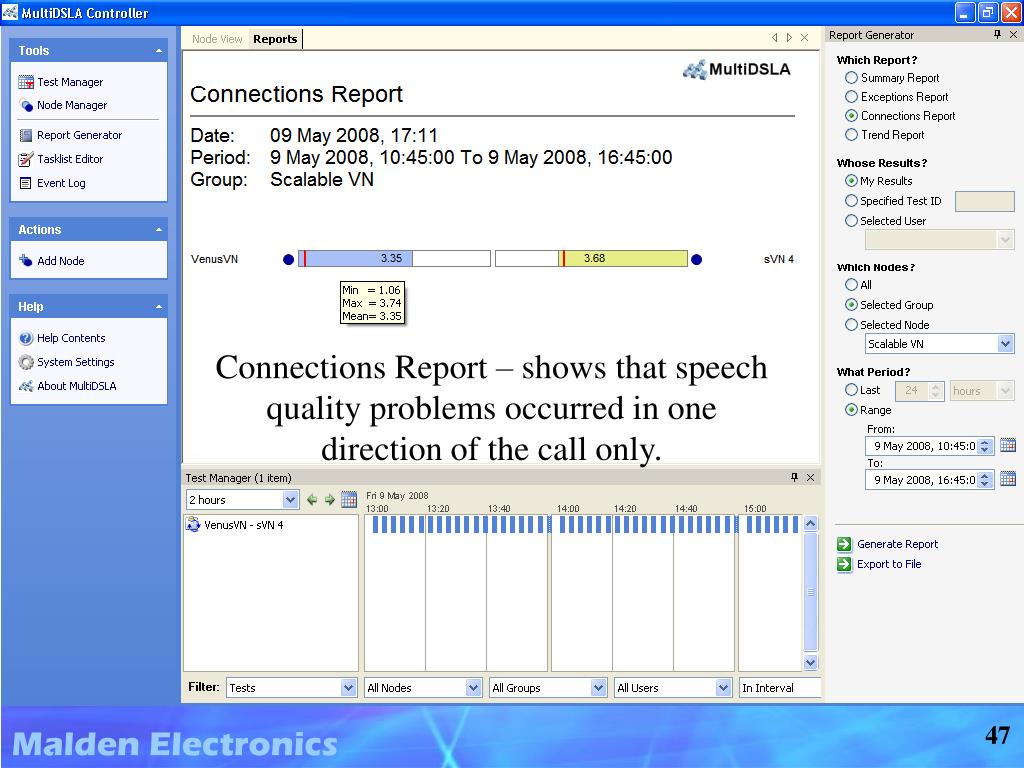
Task: Select Exceptions Report option
Action: (851, 97)
